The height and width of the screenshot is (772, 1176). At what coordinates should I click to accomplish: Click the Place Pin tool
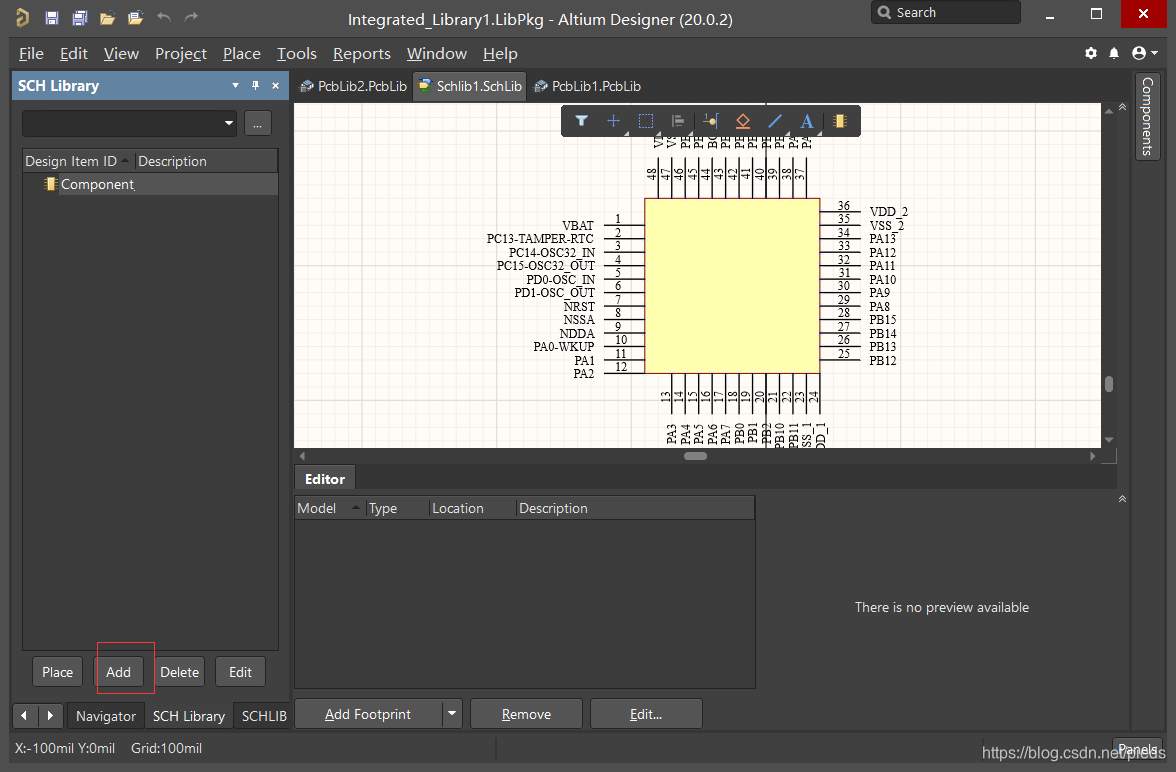point(711,121)
